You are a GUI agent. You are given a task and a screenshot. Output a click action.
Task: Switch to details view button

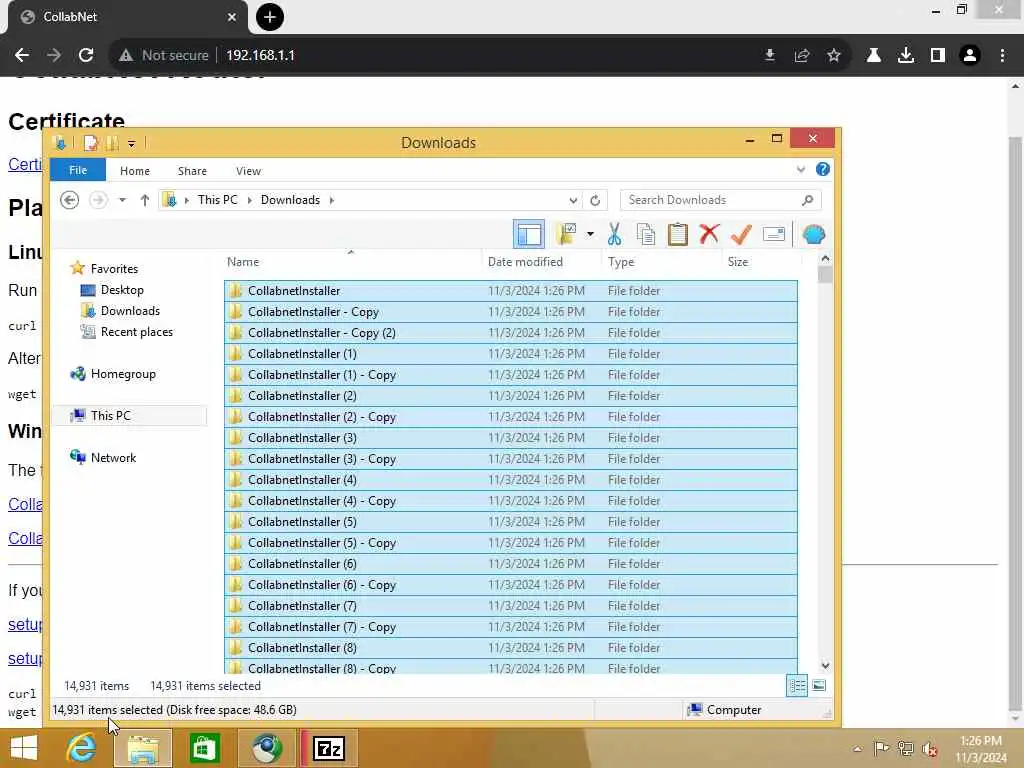pos(797,686)
